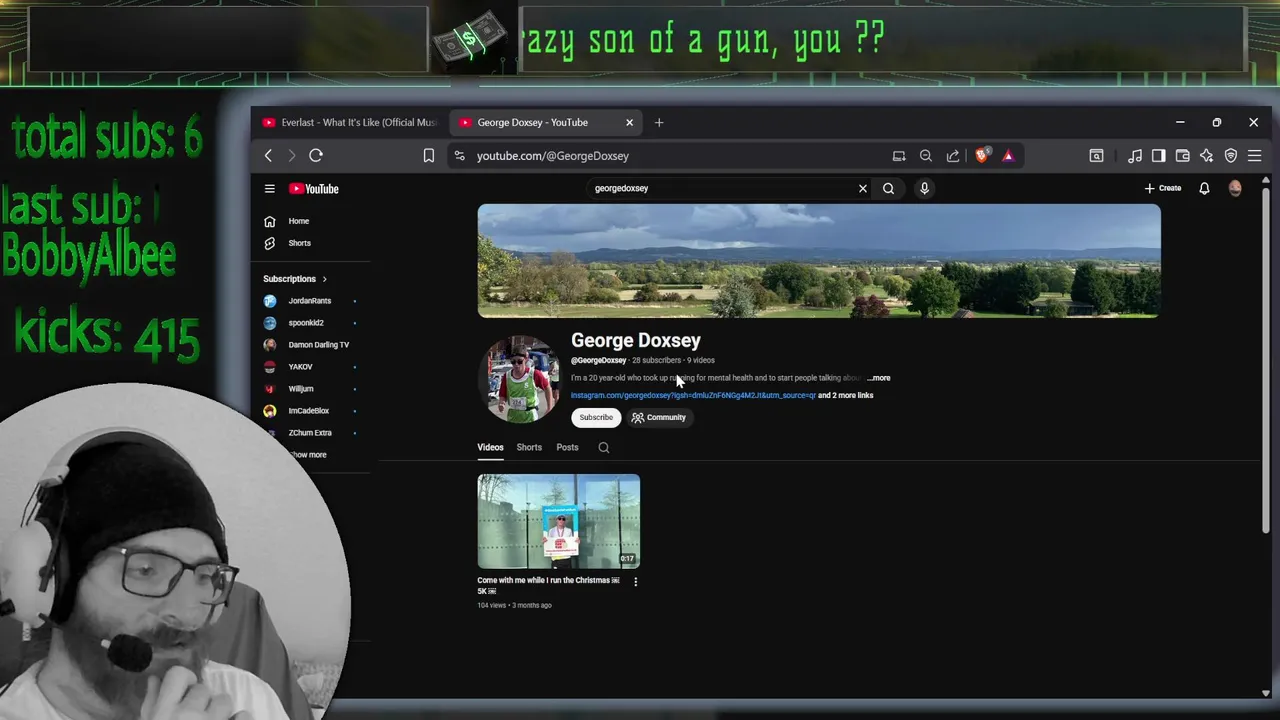Start voice search with microphone icon
The height and width of the screenshot is (720, 1280).
(x=924, y=188)
